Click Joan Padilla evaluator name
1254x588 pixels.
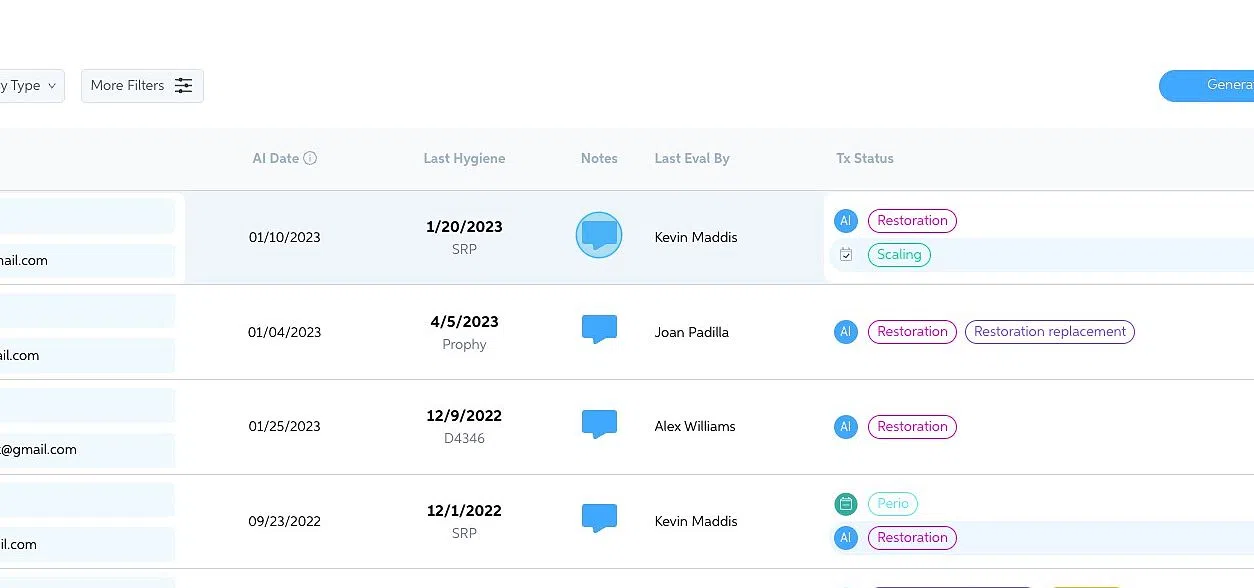692,332
